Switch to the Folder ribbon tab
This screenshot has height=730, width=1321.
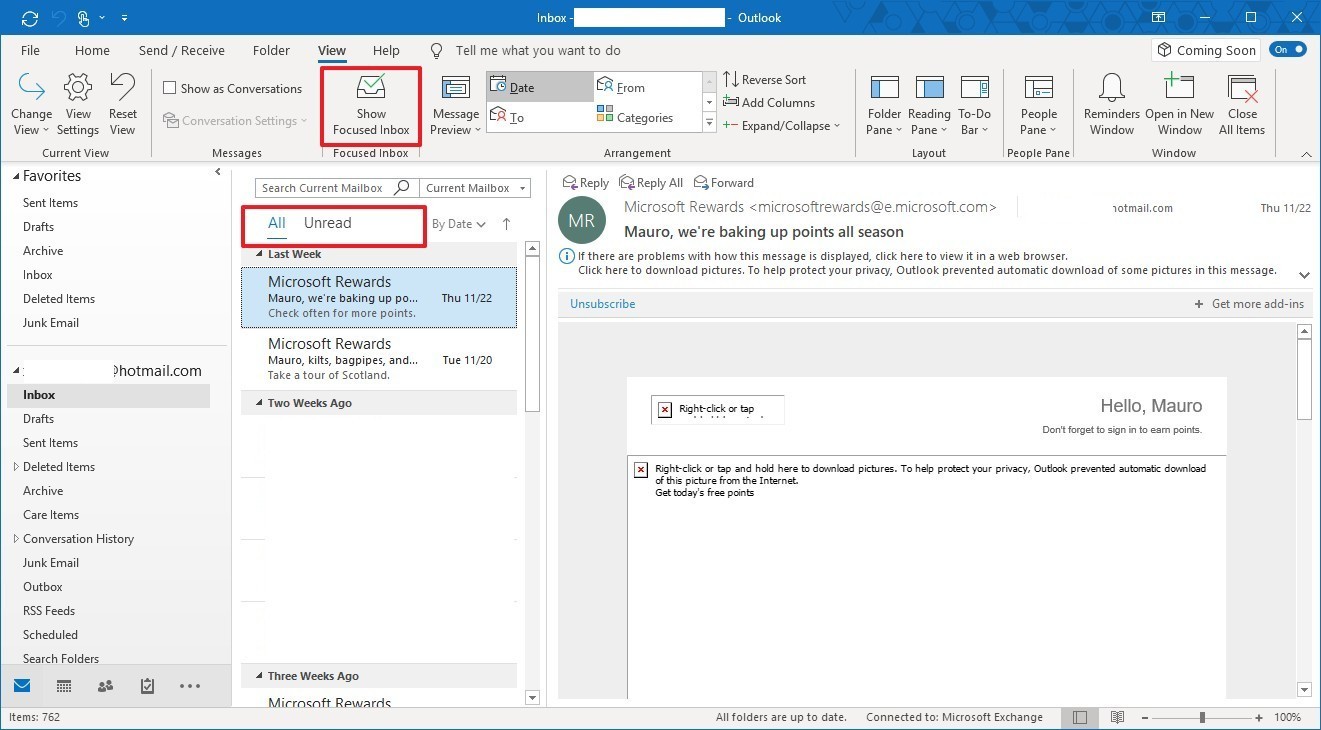(x=271, y=50)
